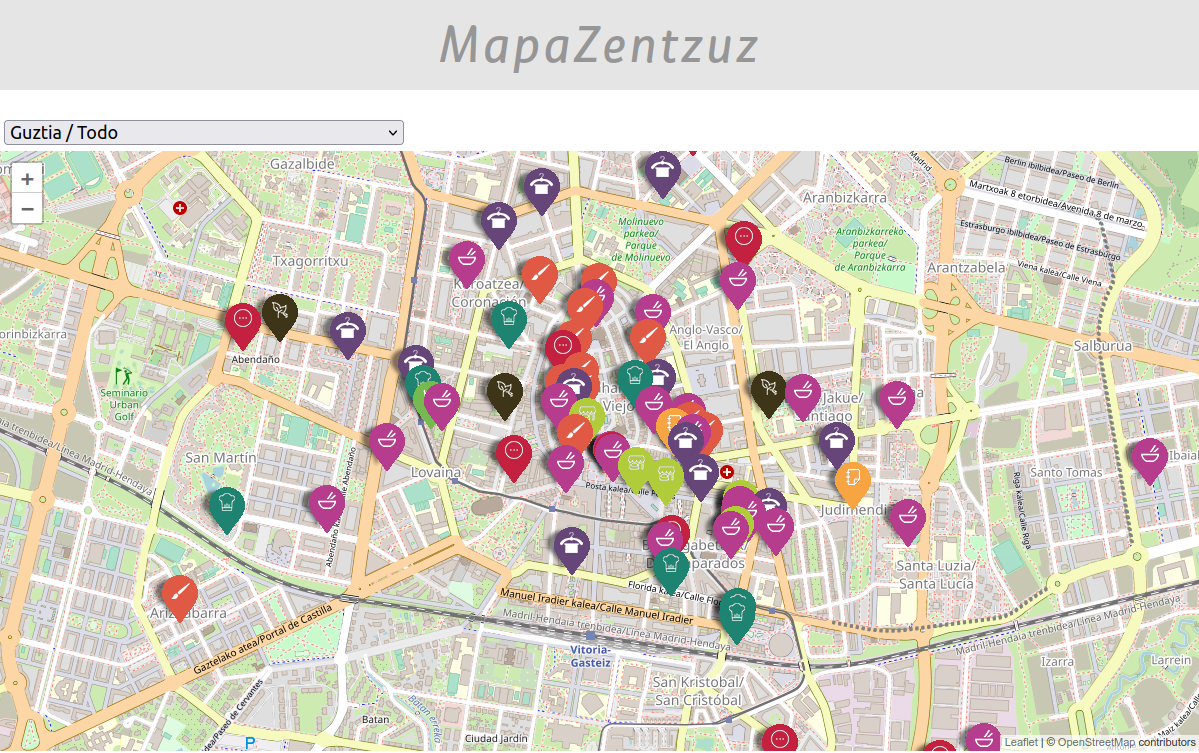Click the MapaZentzuz page title

point(599,45)
